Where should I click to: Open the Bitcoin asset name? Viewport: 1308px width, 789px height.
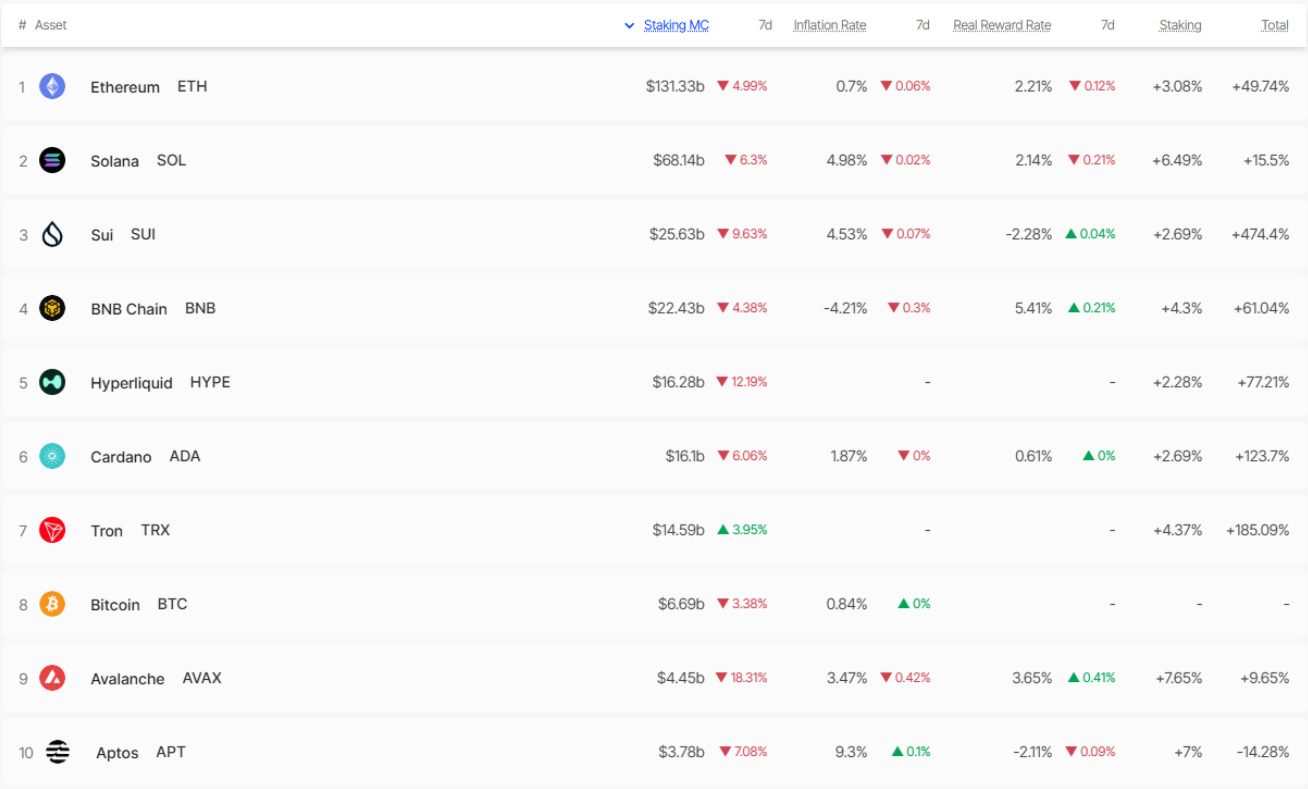pyautogui.click(x=115, y=605)
